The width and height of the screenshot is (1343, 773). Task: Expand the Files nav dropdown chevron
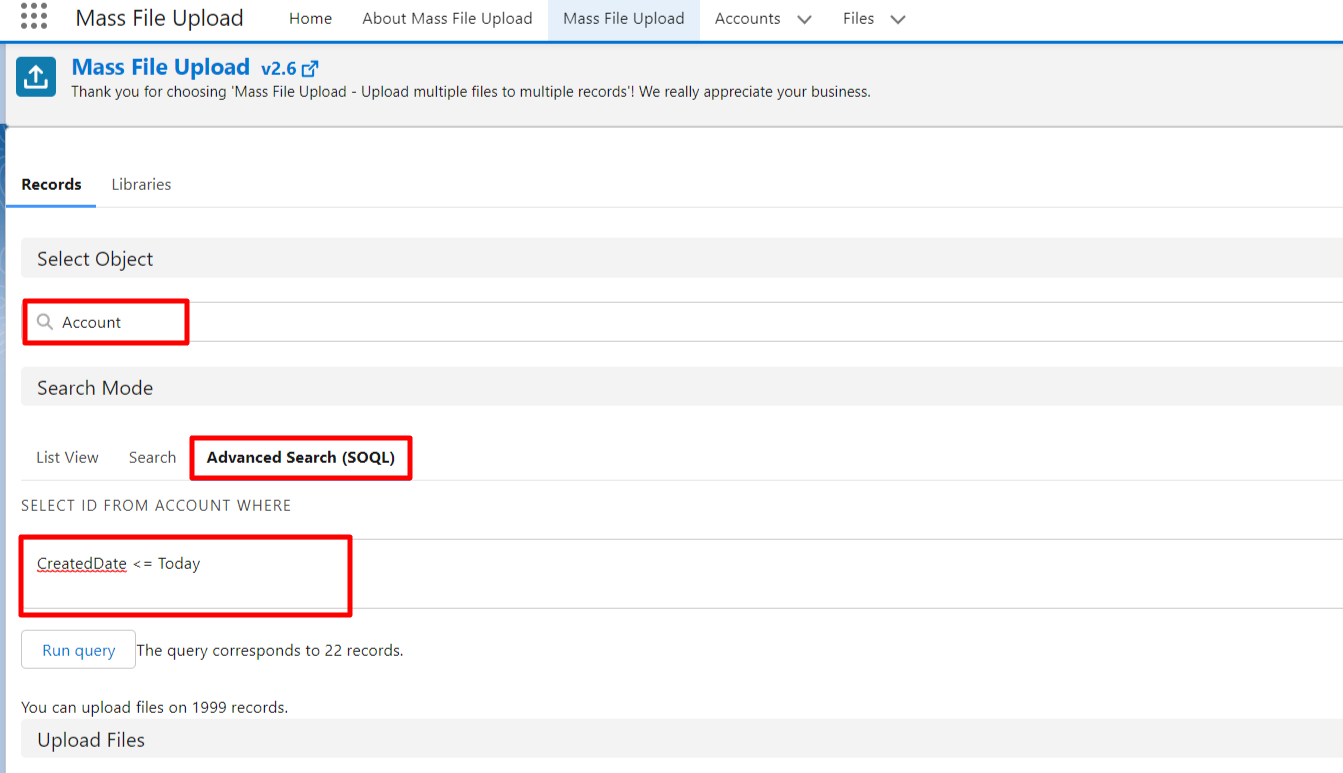pyautogui.click(x=898, y=19)
